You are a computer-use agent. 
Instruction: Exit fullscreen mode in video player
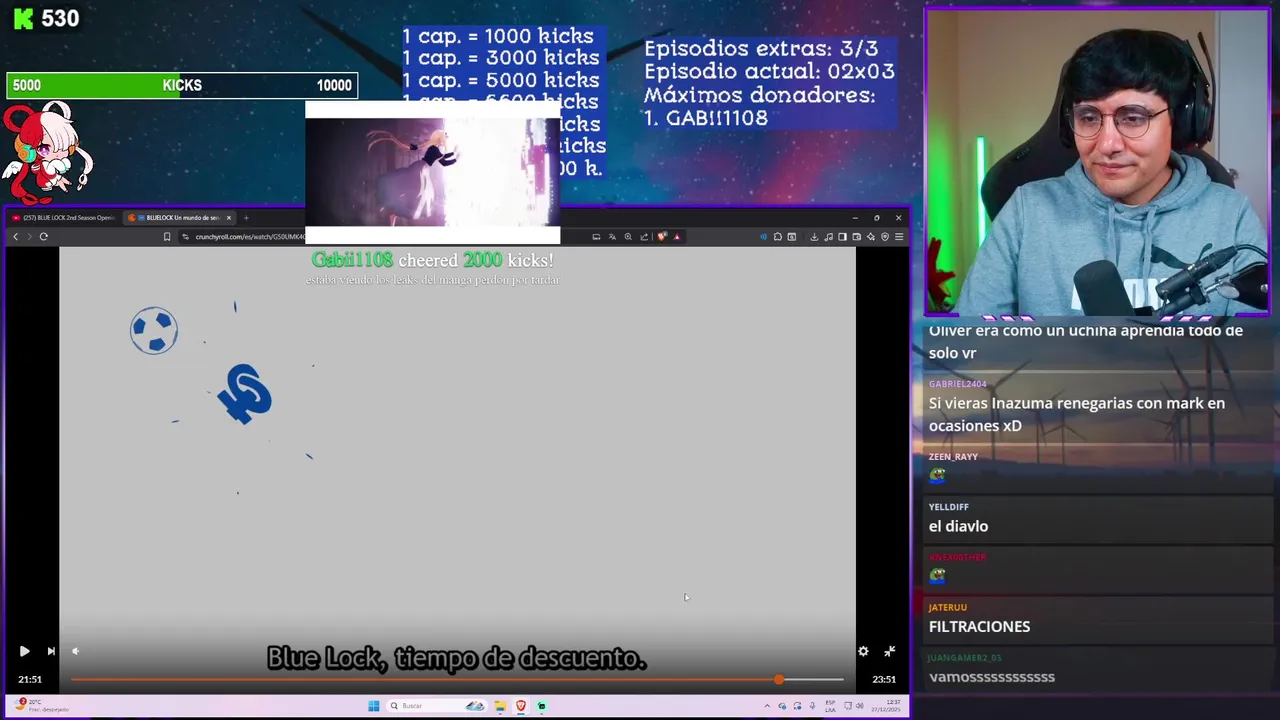[889, 651]
